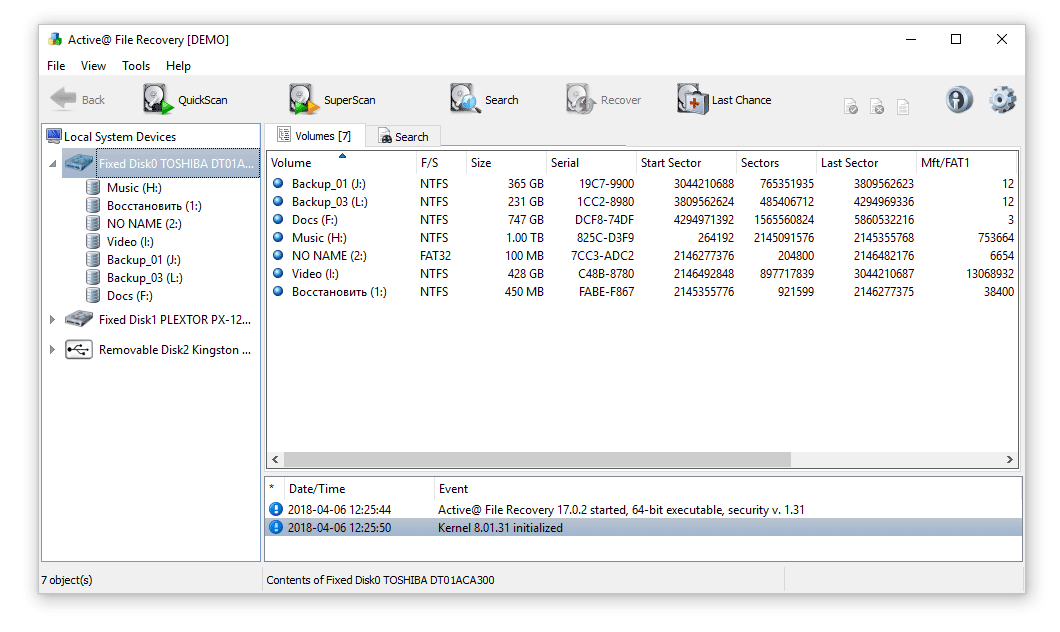Open the Search tool in toolbar
This screenshot has height=632, width=1060.
484,99
